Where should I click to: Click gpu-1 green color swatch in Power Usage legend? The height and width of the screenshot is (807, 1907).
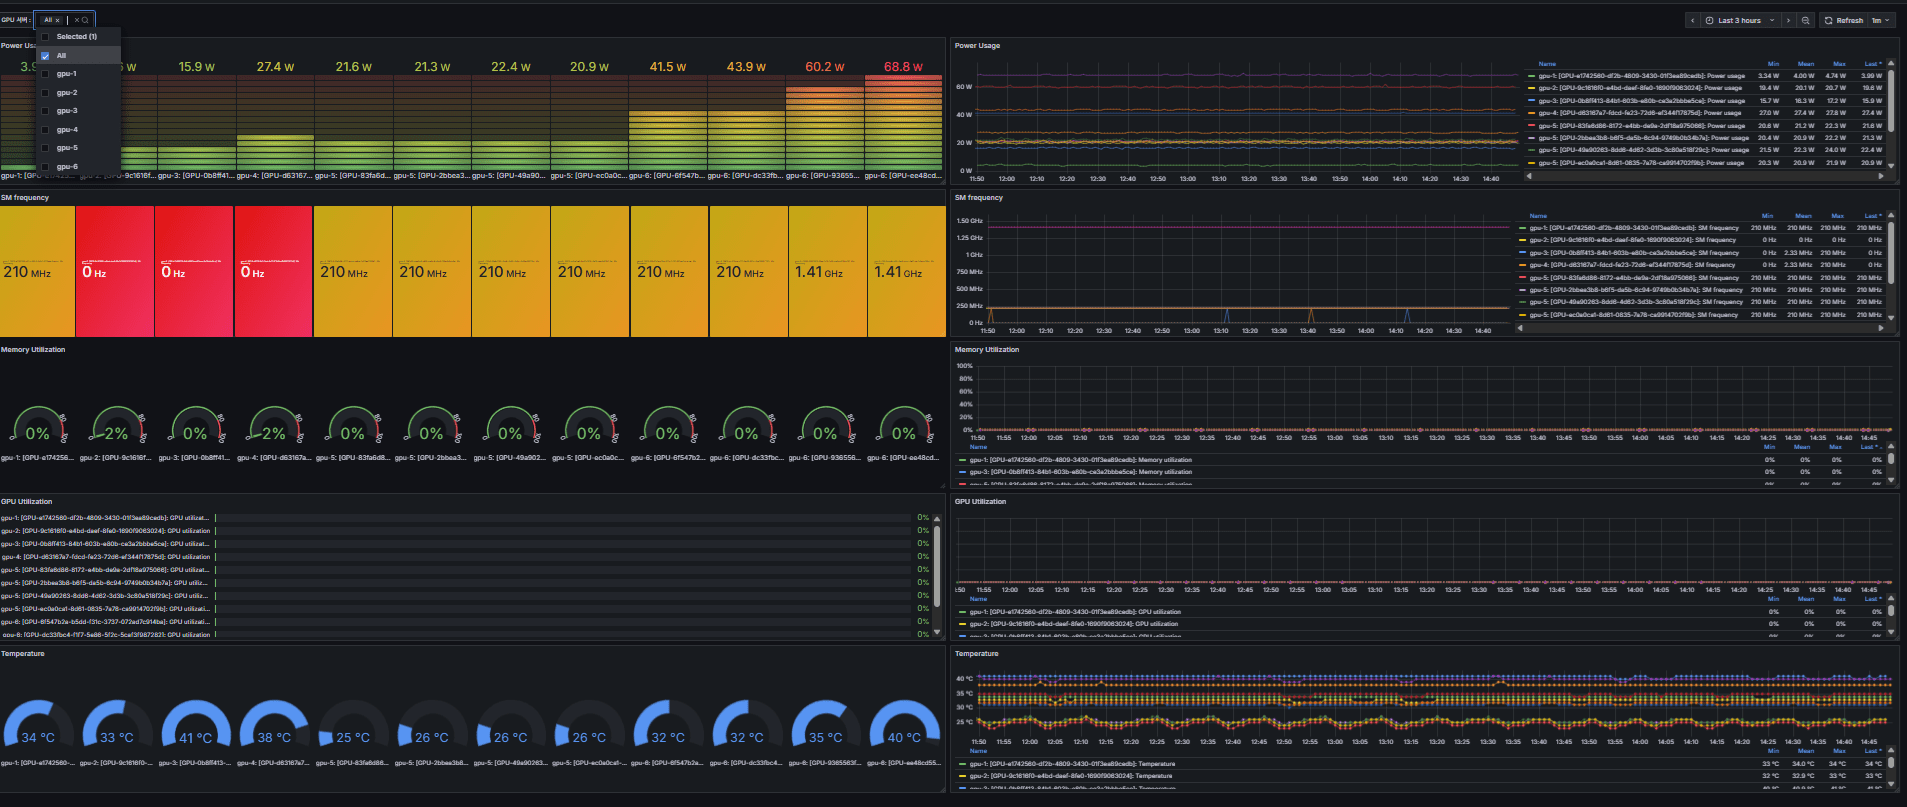pos(1531,76)
